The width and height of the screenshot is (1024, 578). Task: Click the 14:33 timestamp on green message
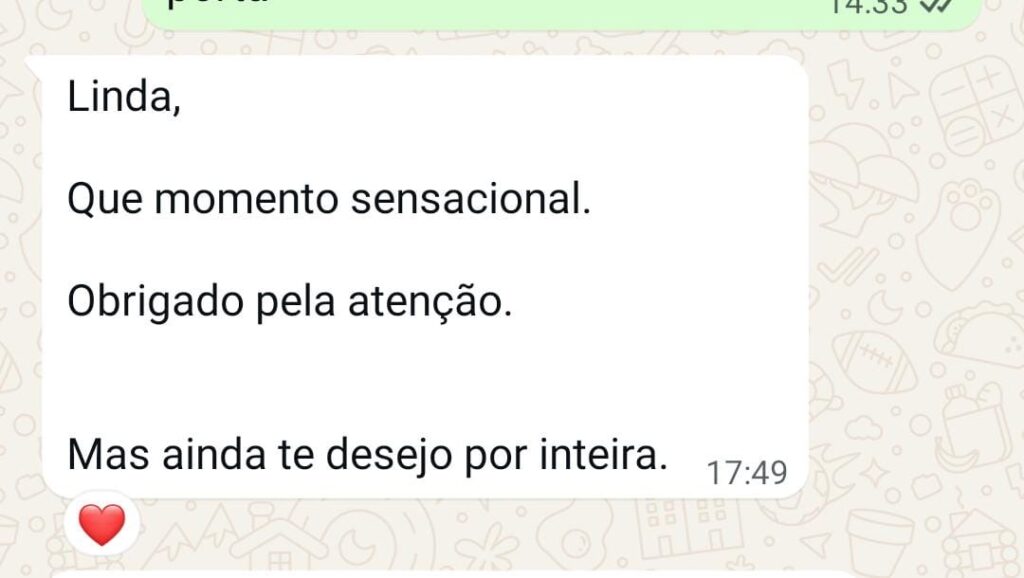point(866,5)
